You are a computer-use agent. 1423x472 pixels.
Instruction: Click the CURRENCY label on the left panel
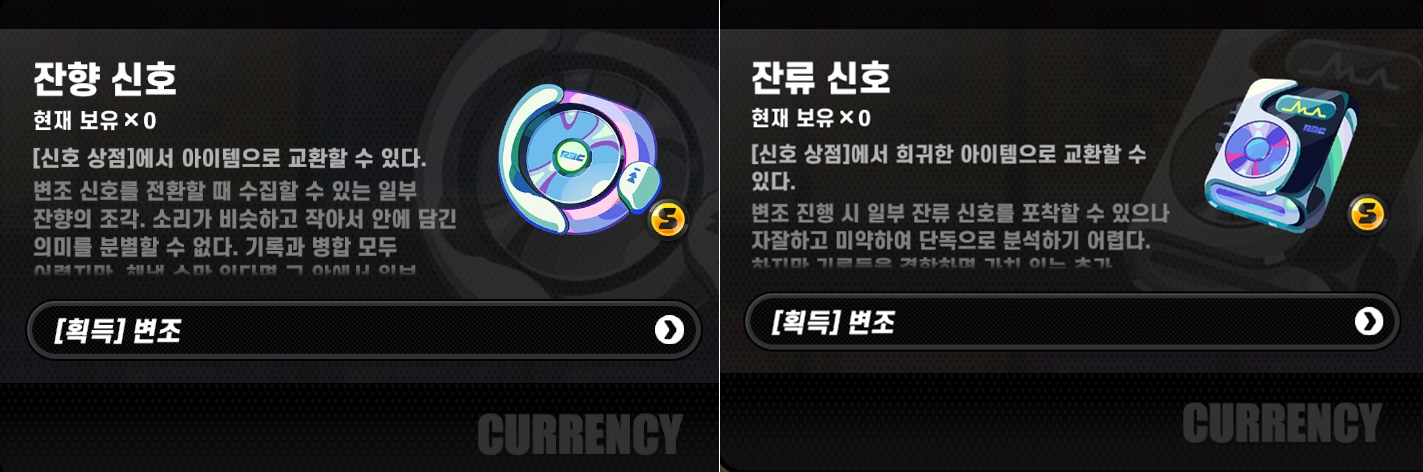pos(579,433)
